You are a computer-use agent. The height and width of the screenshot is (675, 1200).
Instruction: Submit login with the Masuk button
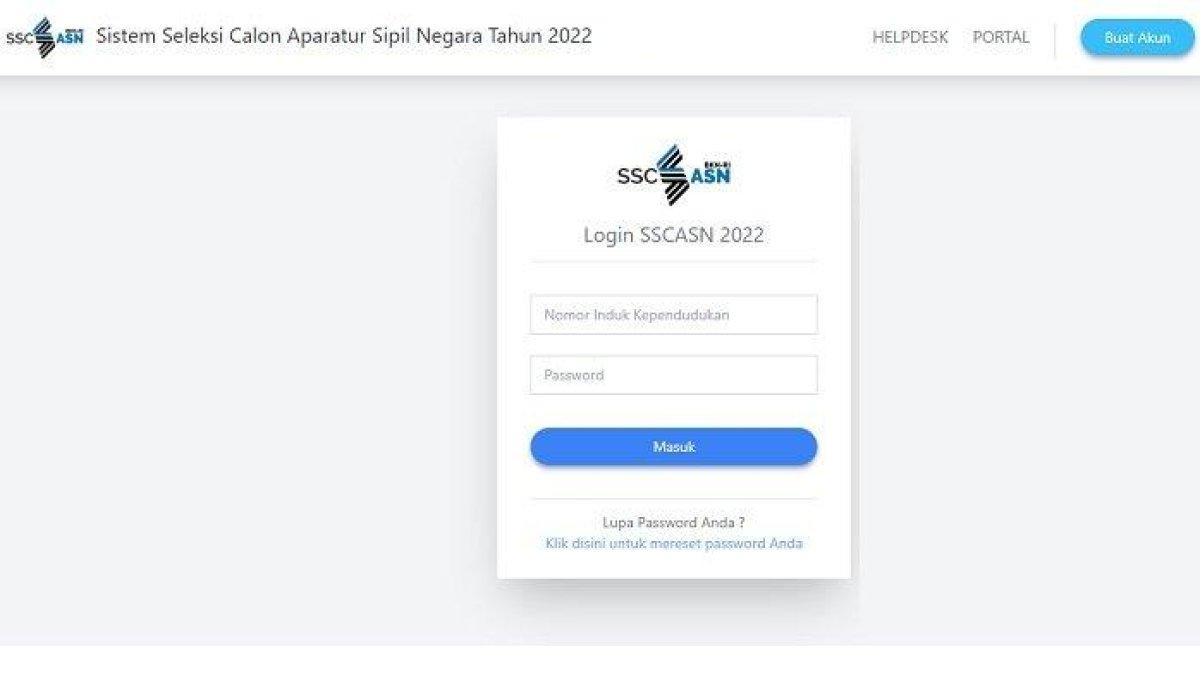674,447
